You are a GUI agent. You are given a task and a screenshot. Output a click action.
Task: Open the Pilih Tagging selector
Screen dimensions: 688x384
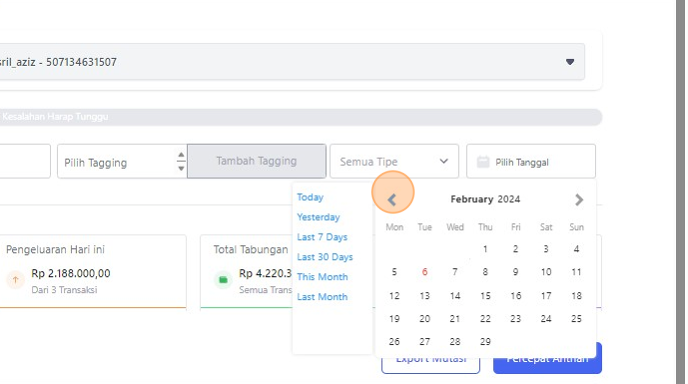pyautogui.click(x=122, y=161)
